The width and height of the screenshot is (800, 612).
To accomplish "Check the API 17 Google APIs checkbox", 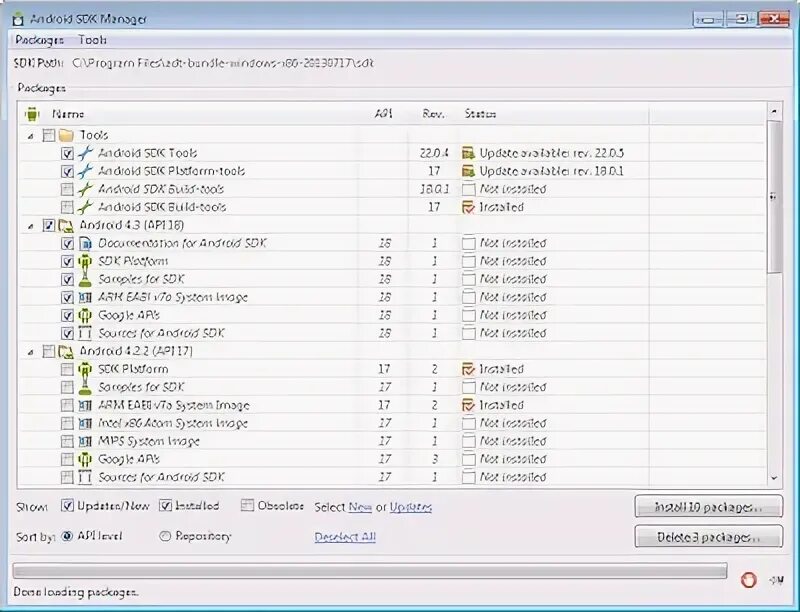I will coord(67,460).
